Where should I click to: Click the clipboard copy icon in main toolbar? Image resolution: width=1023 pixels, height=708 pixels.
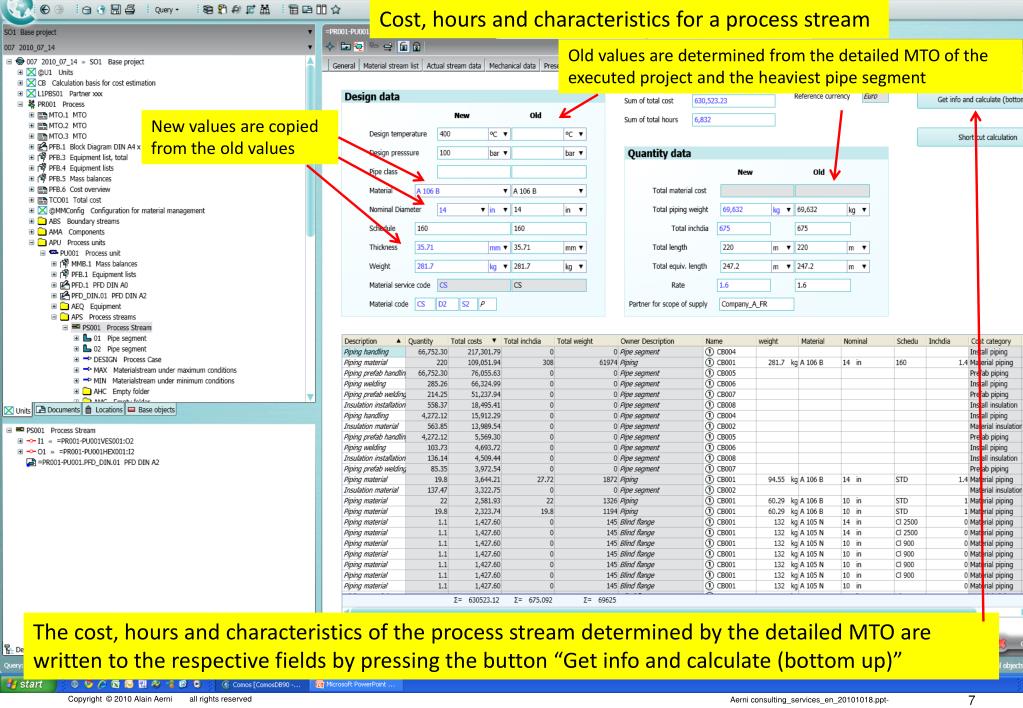[222, 9]
